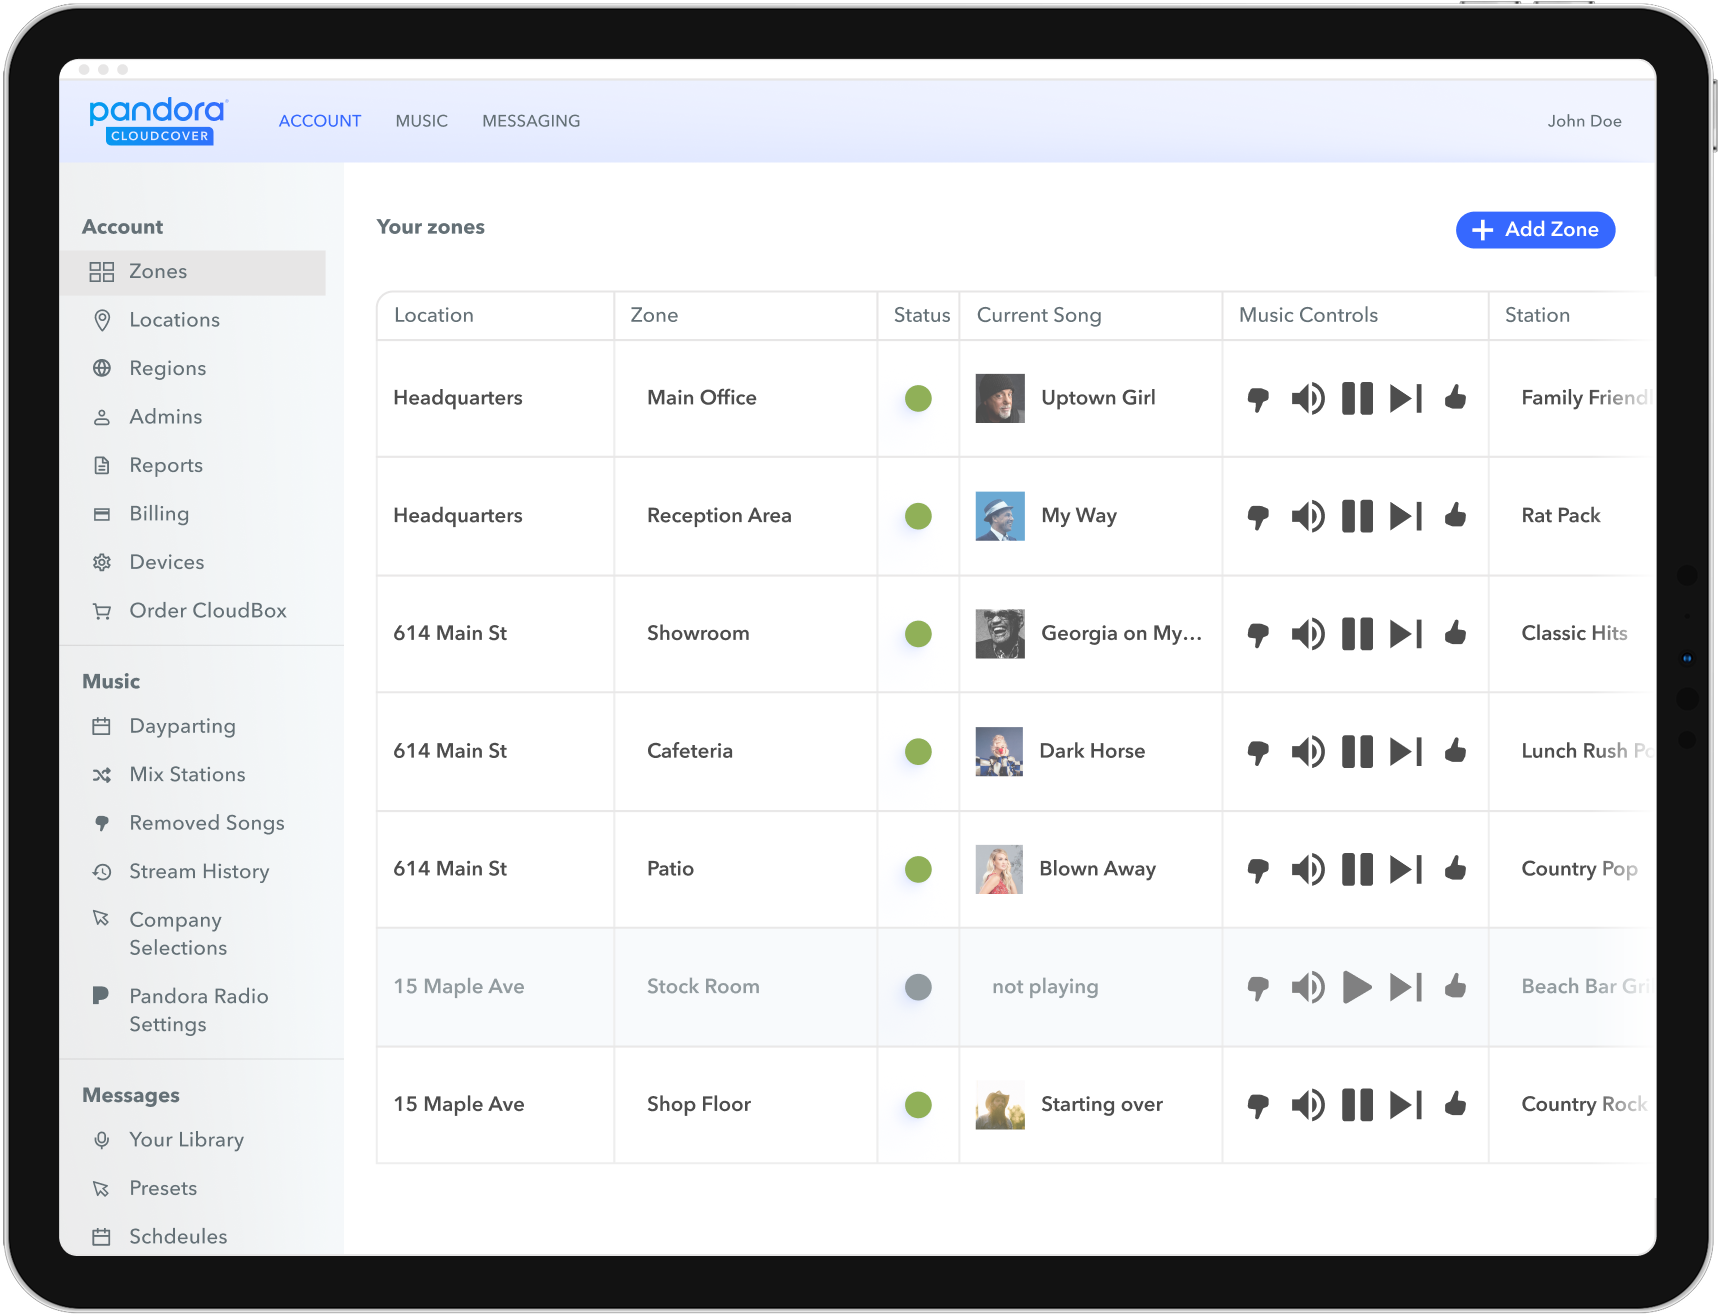Adjust volume for Showroom zone
The height and width of the screenshot is (1314, 1718).
pos(1307,634)
